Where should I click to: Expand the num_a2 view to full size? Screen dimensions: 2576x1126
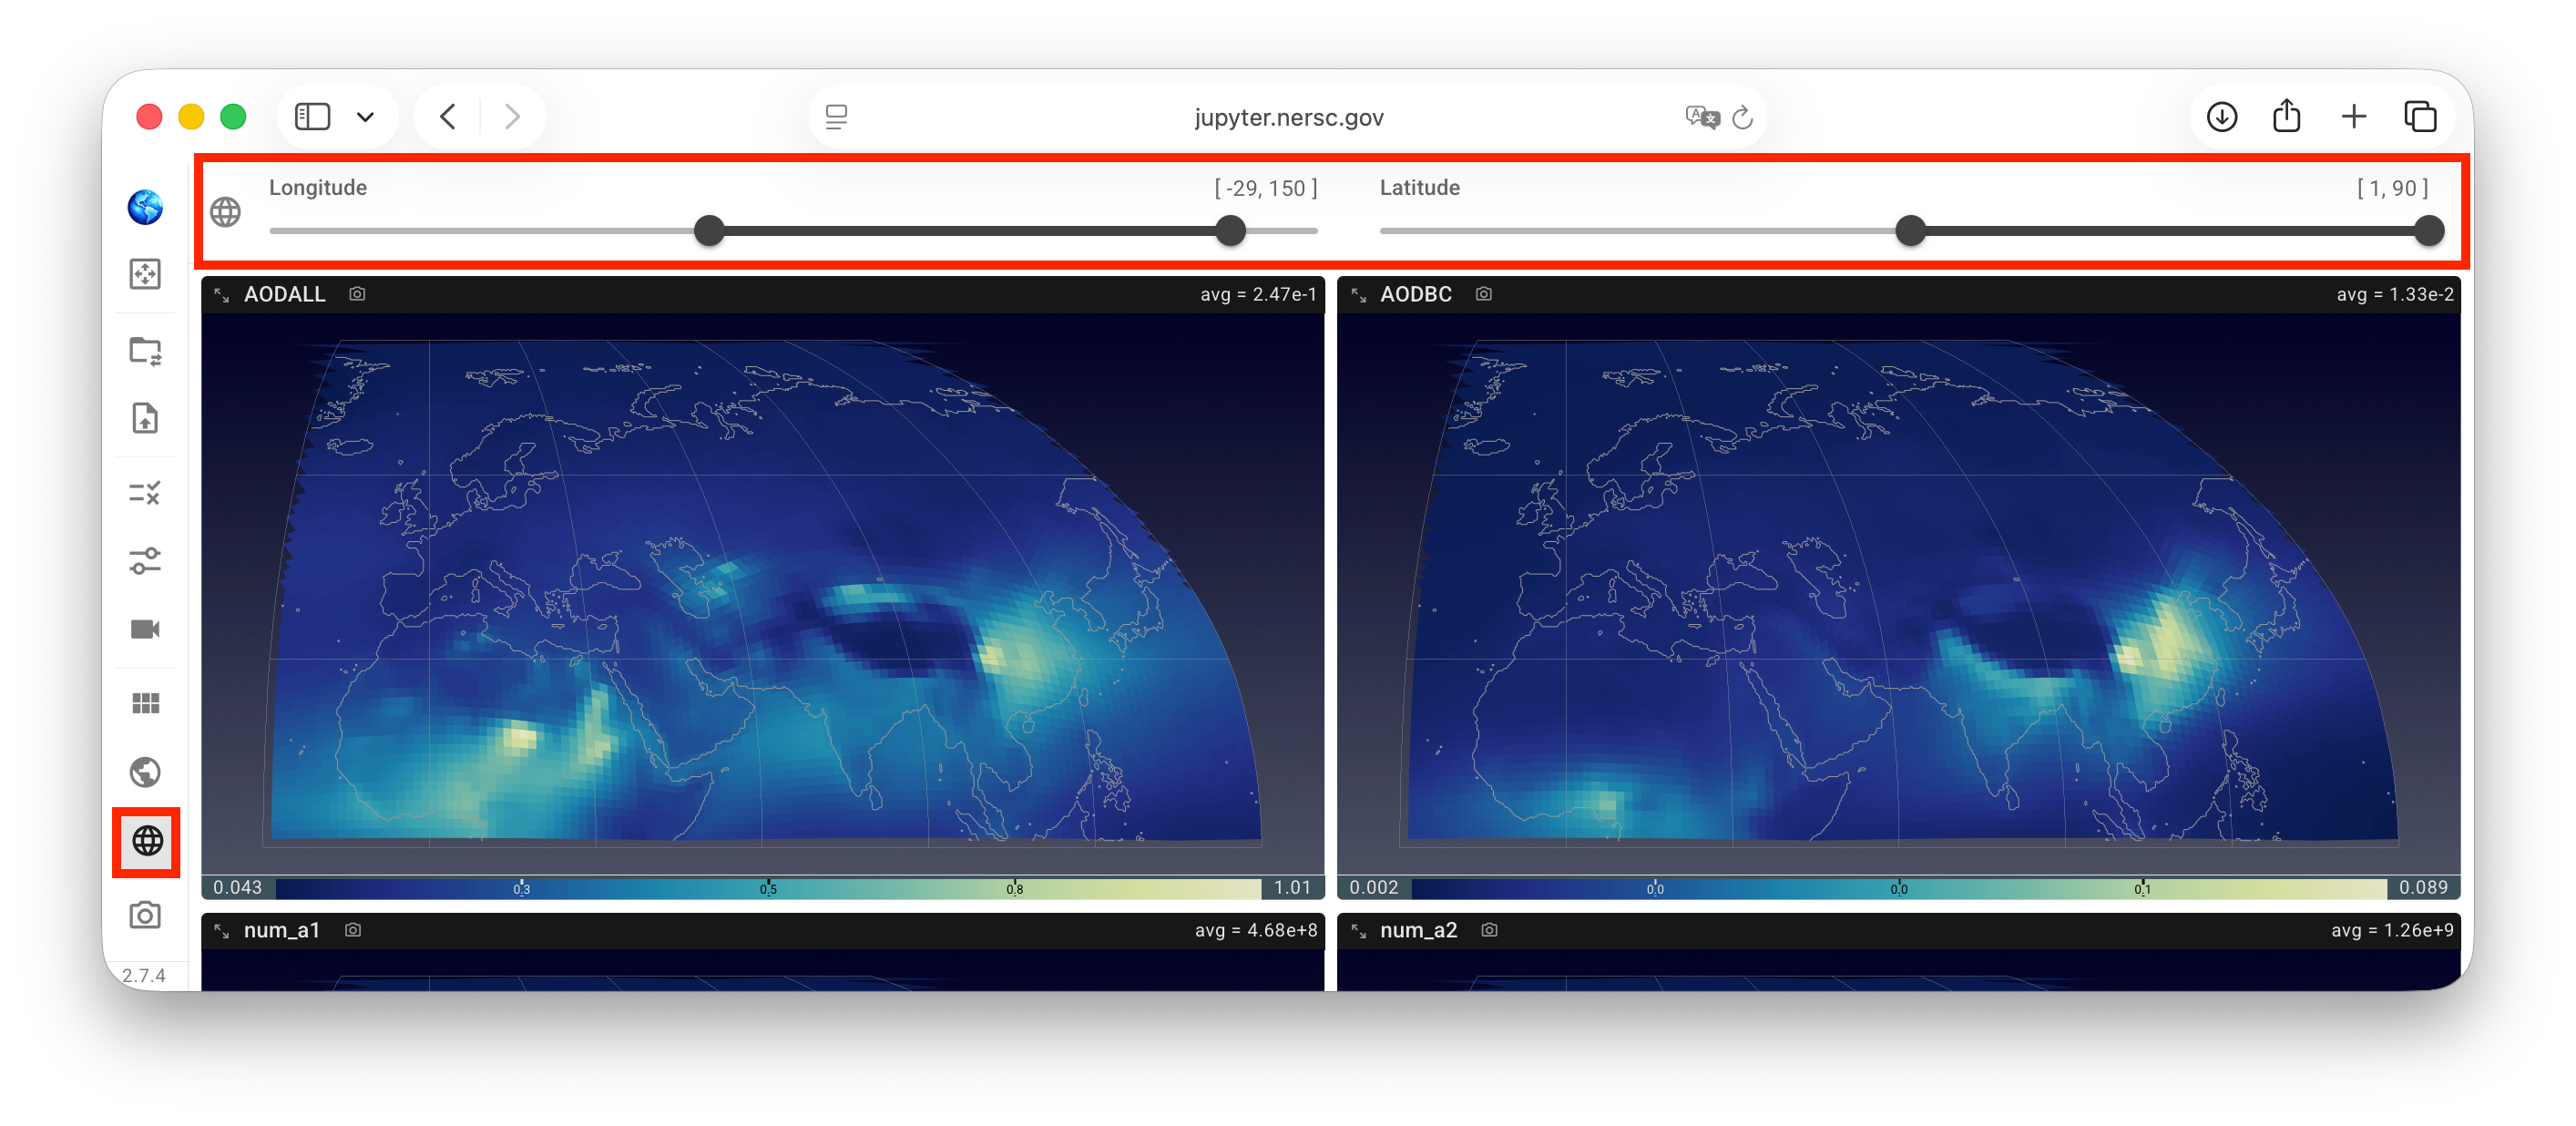click(1358, 931)
